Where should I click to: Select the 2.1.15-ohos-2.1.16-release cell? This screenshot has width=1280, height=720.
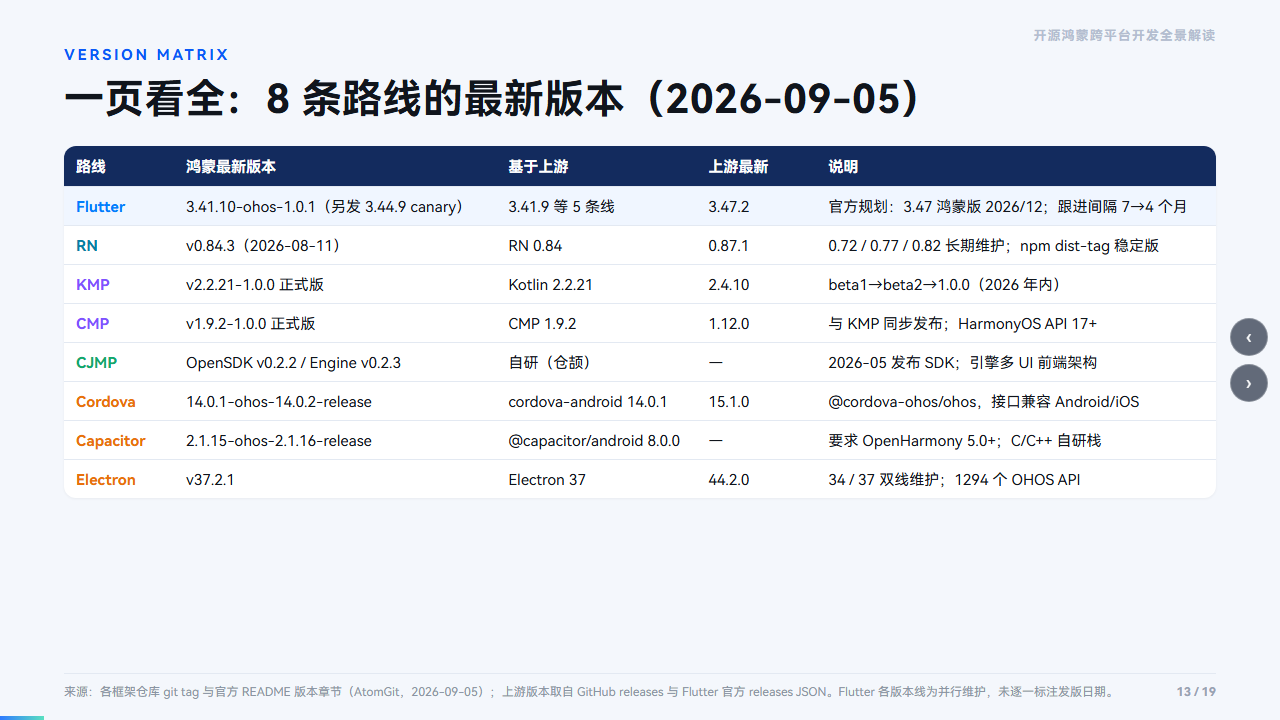pos(279,441)
